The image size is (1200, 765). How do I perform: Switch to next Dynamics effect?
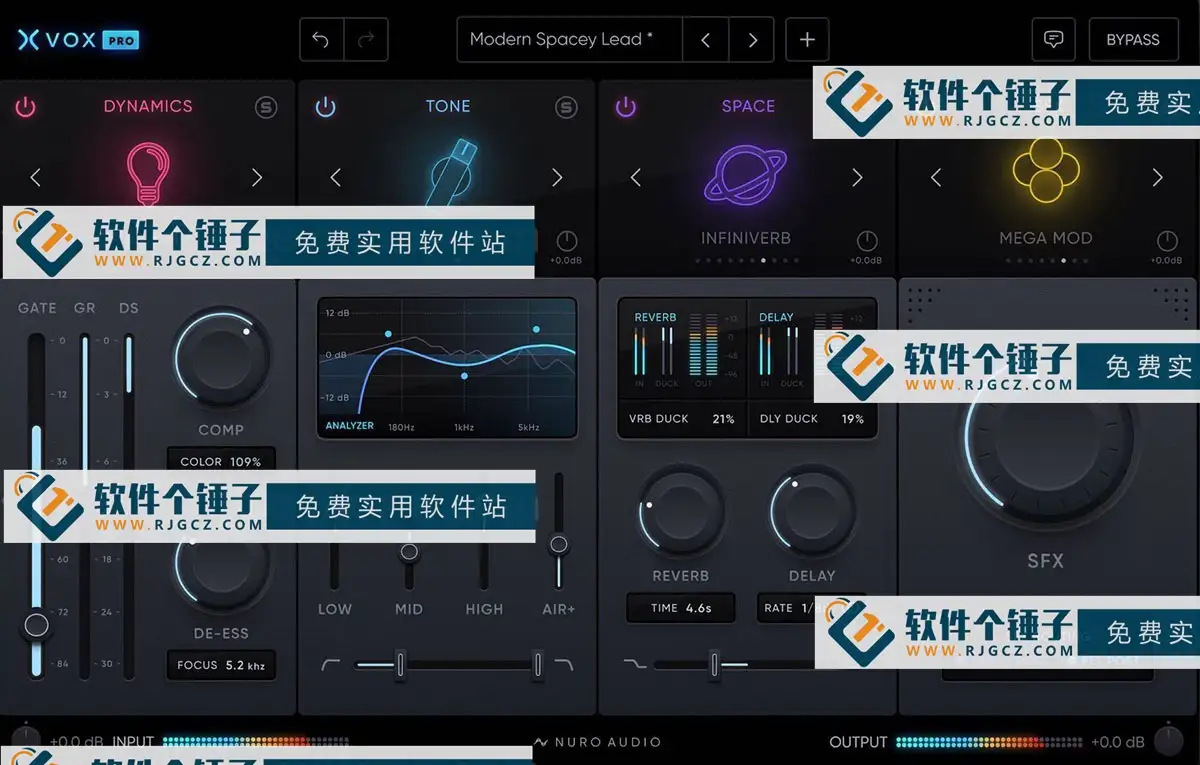[257, 178]
